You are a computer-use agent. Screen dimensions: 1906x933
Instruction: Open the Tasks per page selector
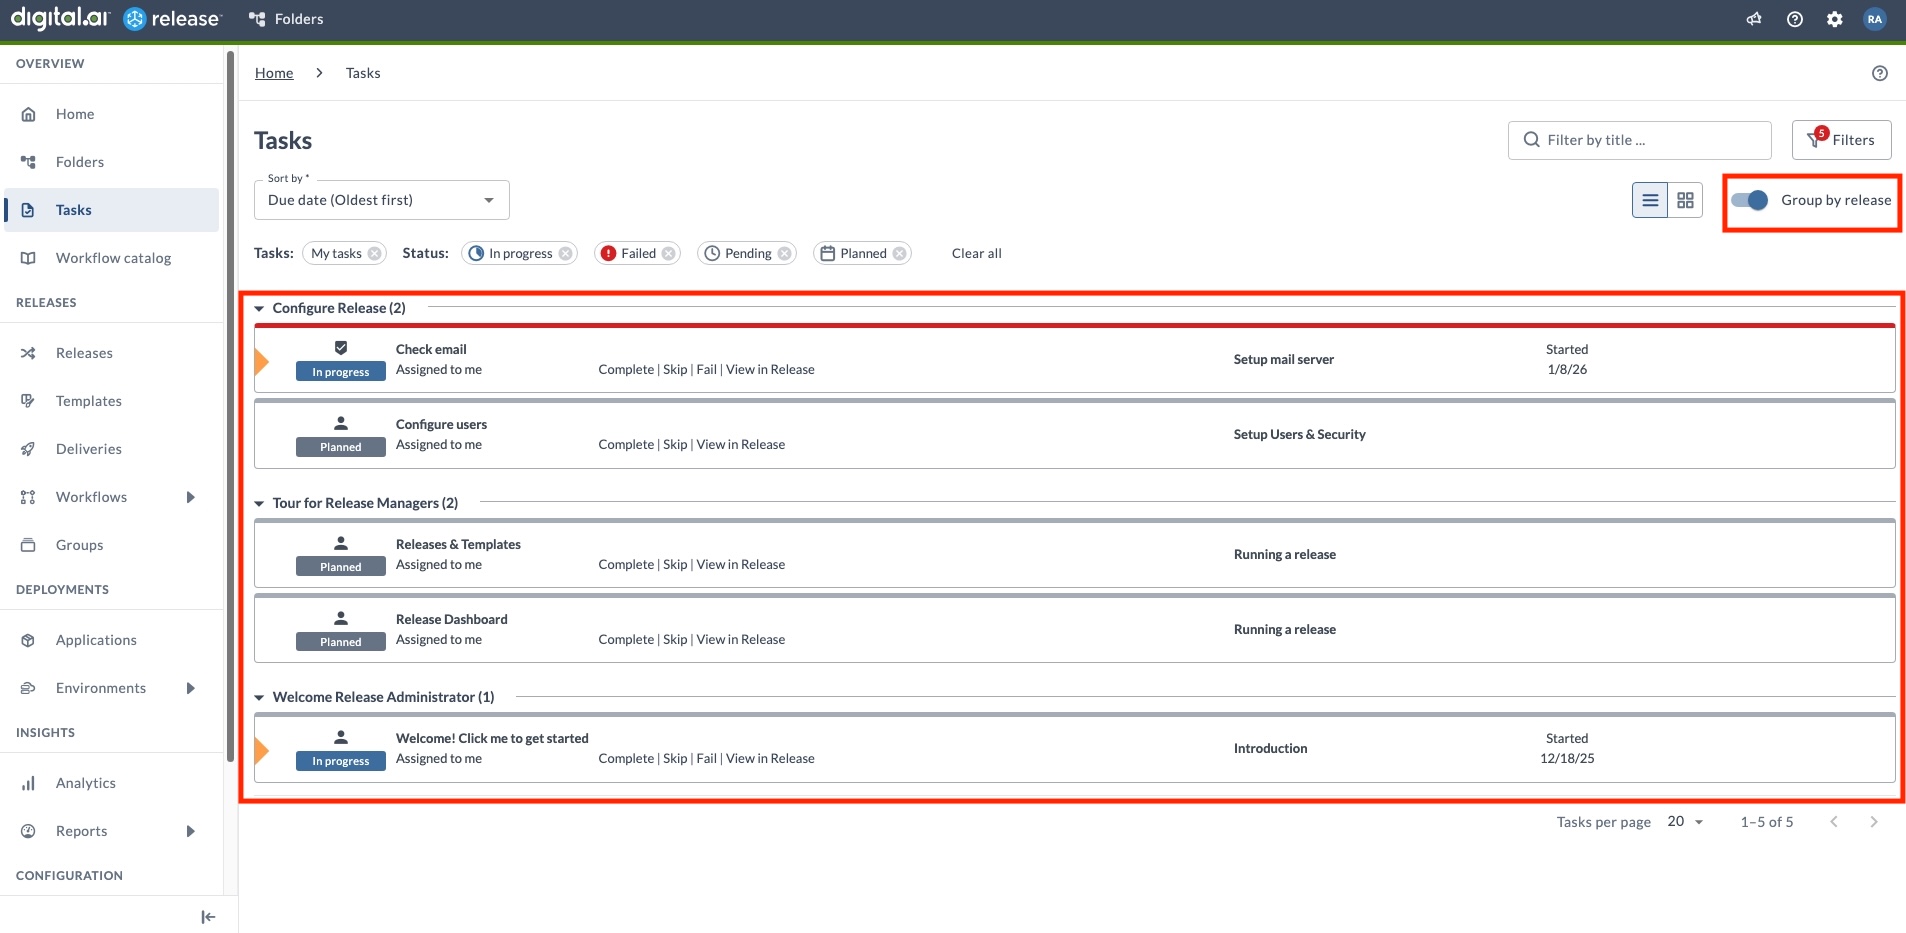point(1684,821)
